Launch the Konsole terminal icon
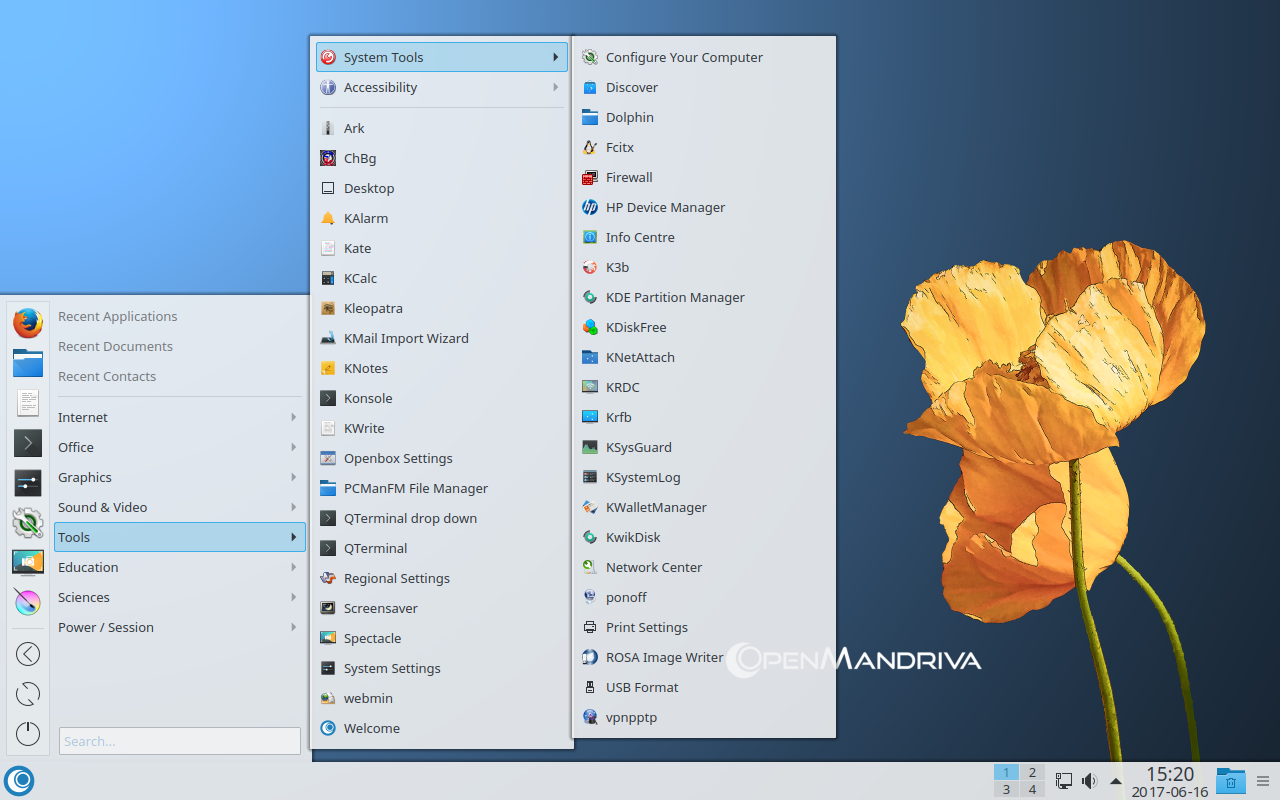 328,398
